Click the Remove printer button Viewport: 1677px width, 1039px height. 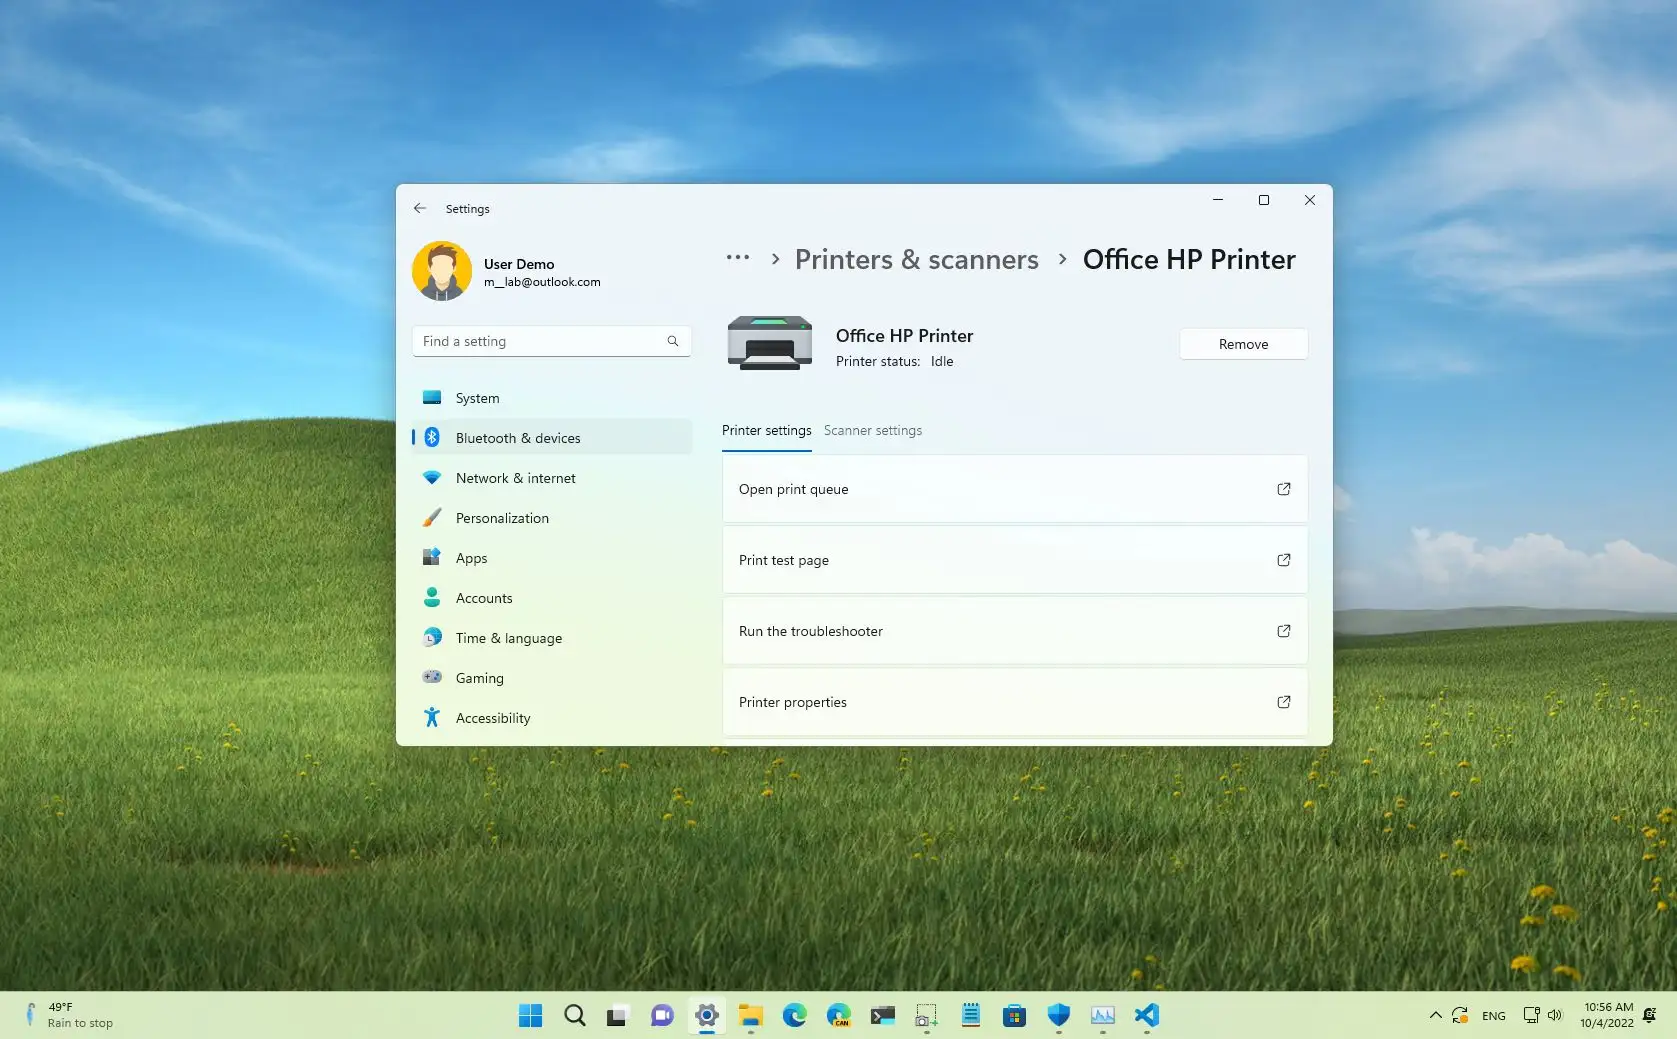(1243, 344)
